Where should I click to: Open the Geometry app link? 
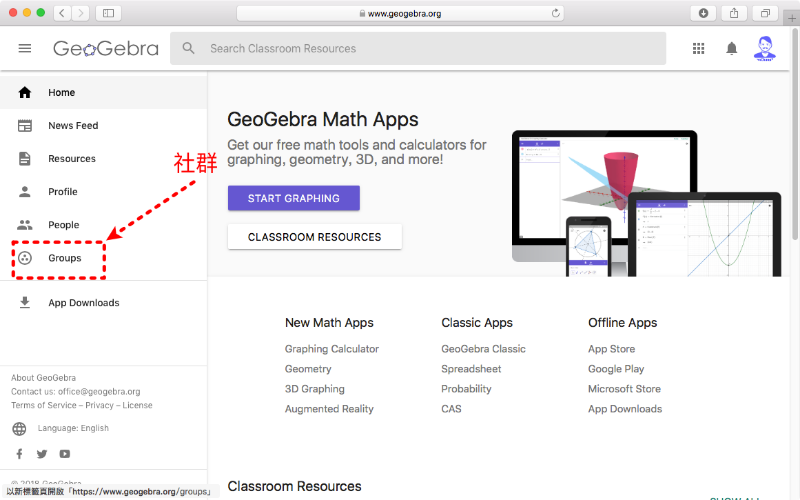pyautogui.click(x=308, y=369)
